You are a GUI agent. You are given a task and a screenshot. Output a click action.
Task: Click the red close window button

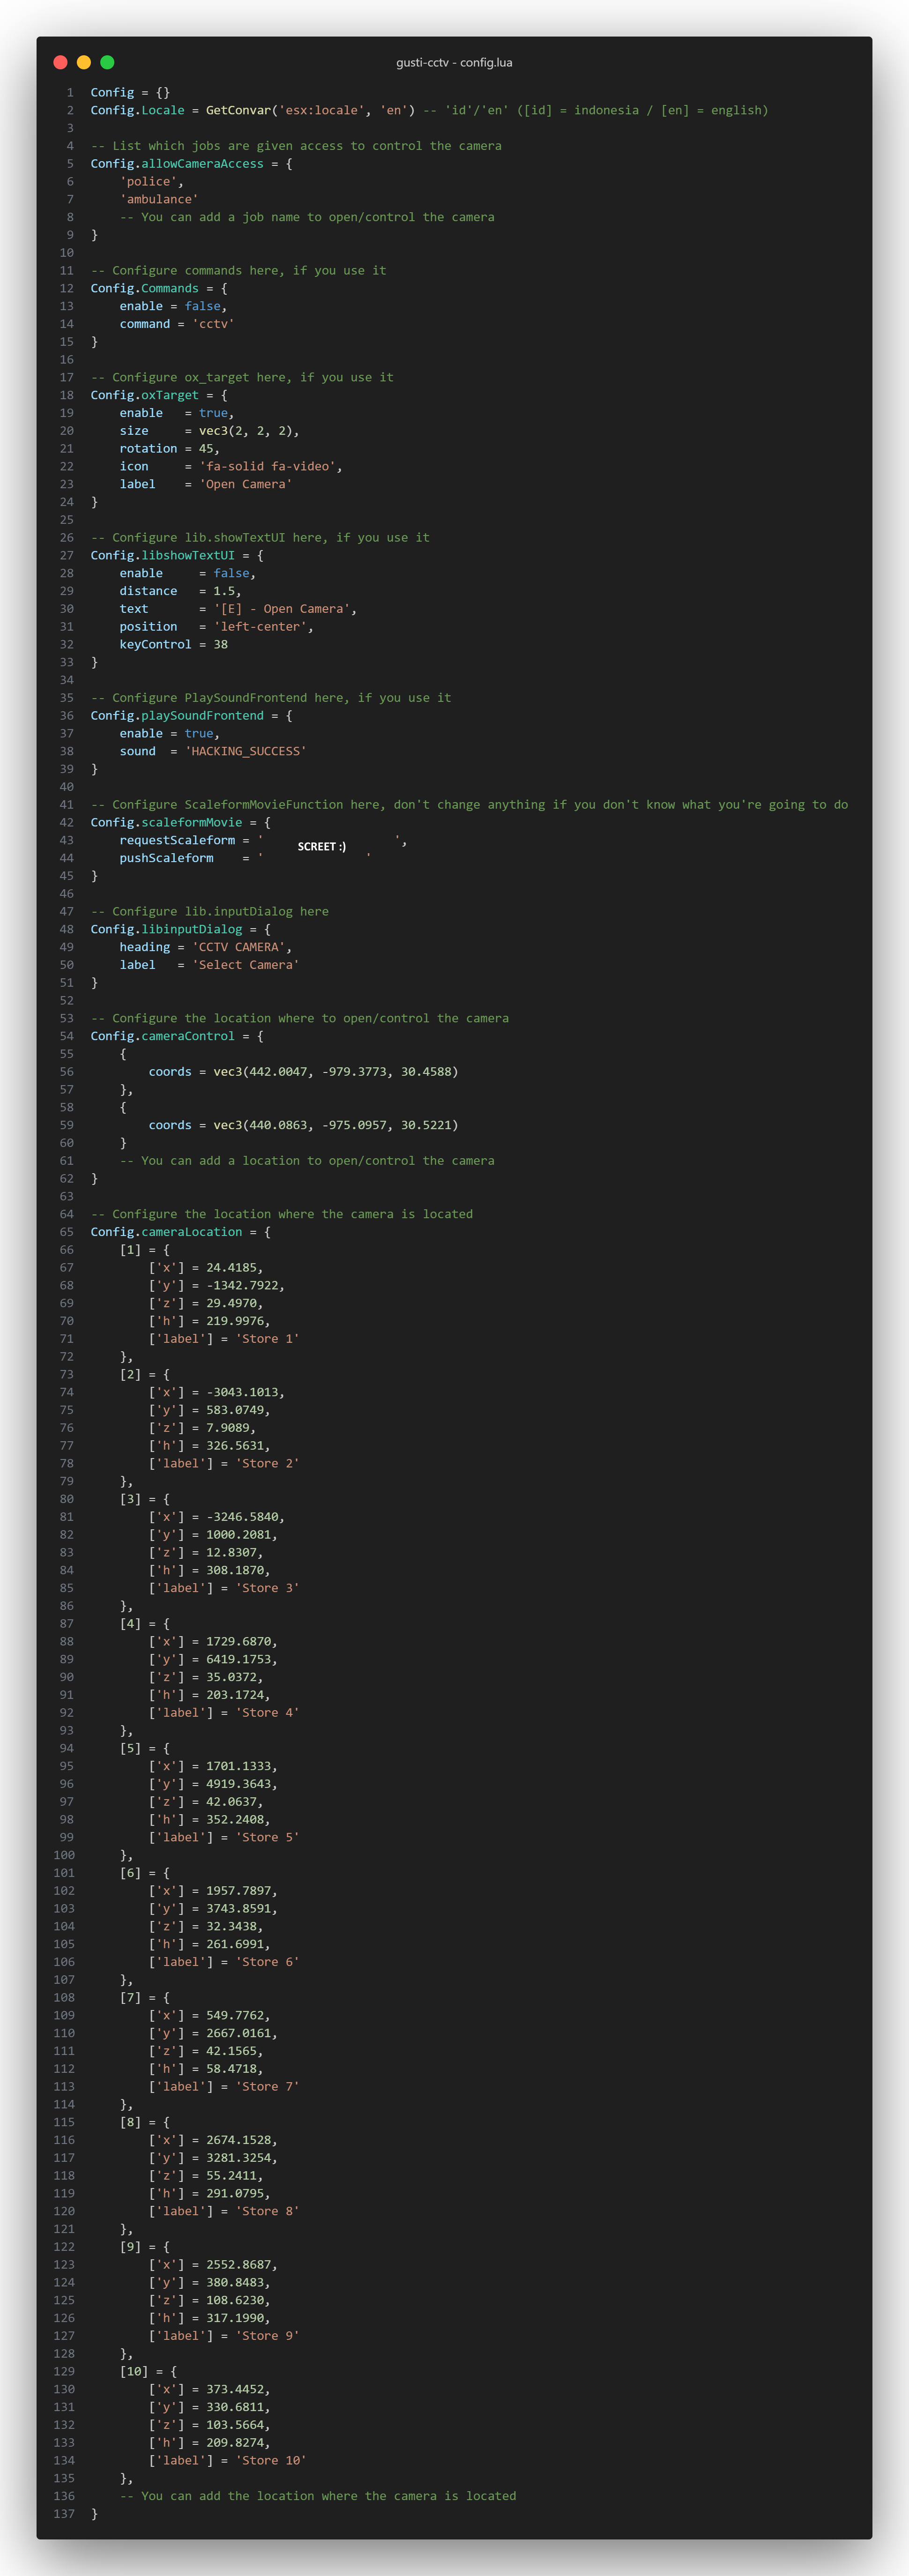[60, 62]
